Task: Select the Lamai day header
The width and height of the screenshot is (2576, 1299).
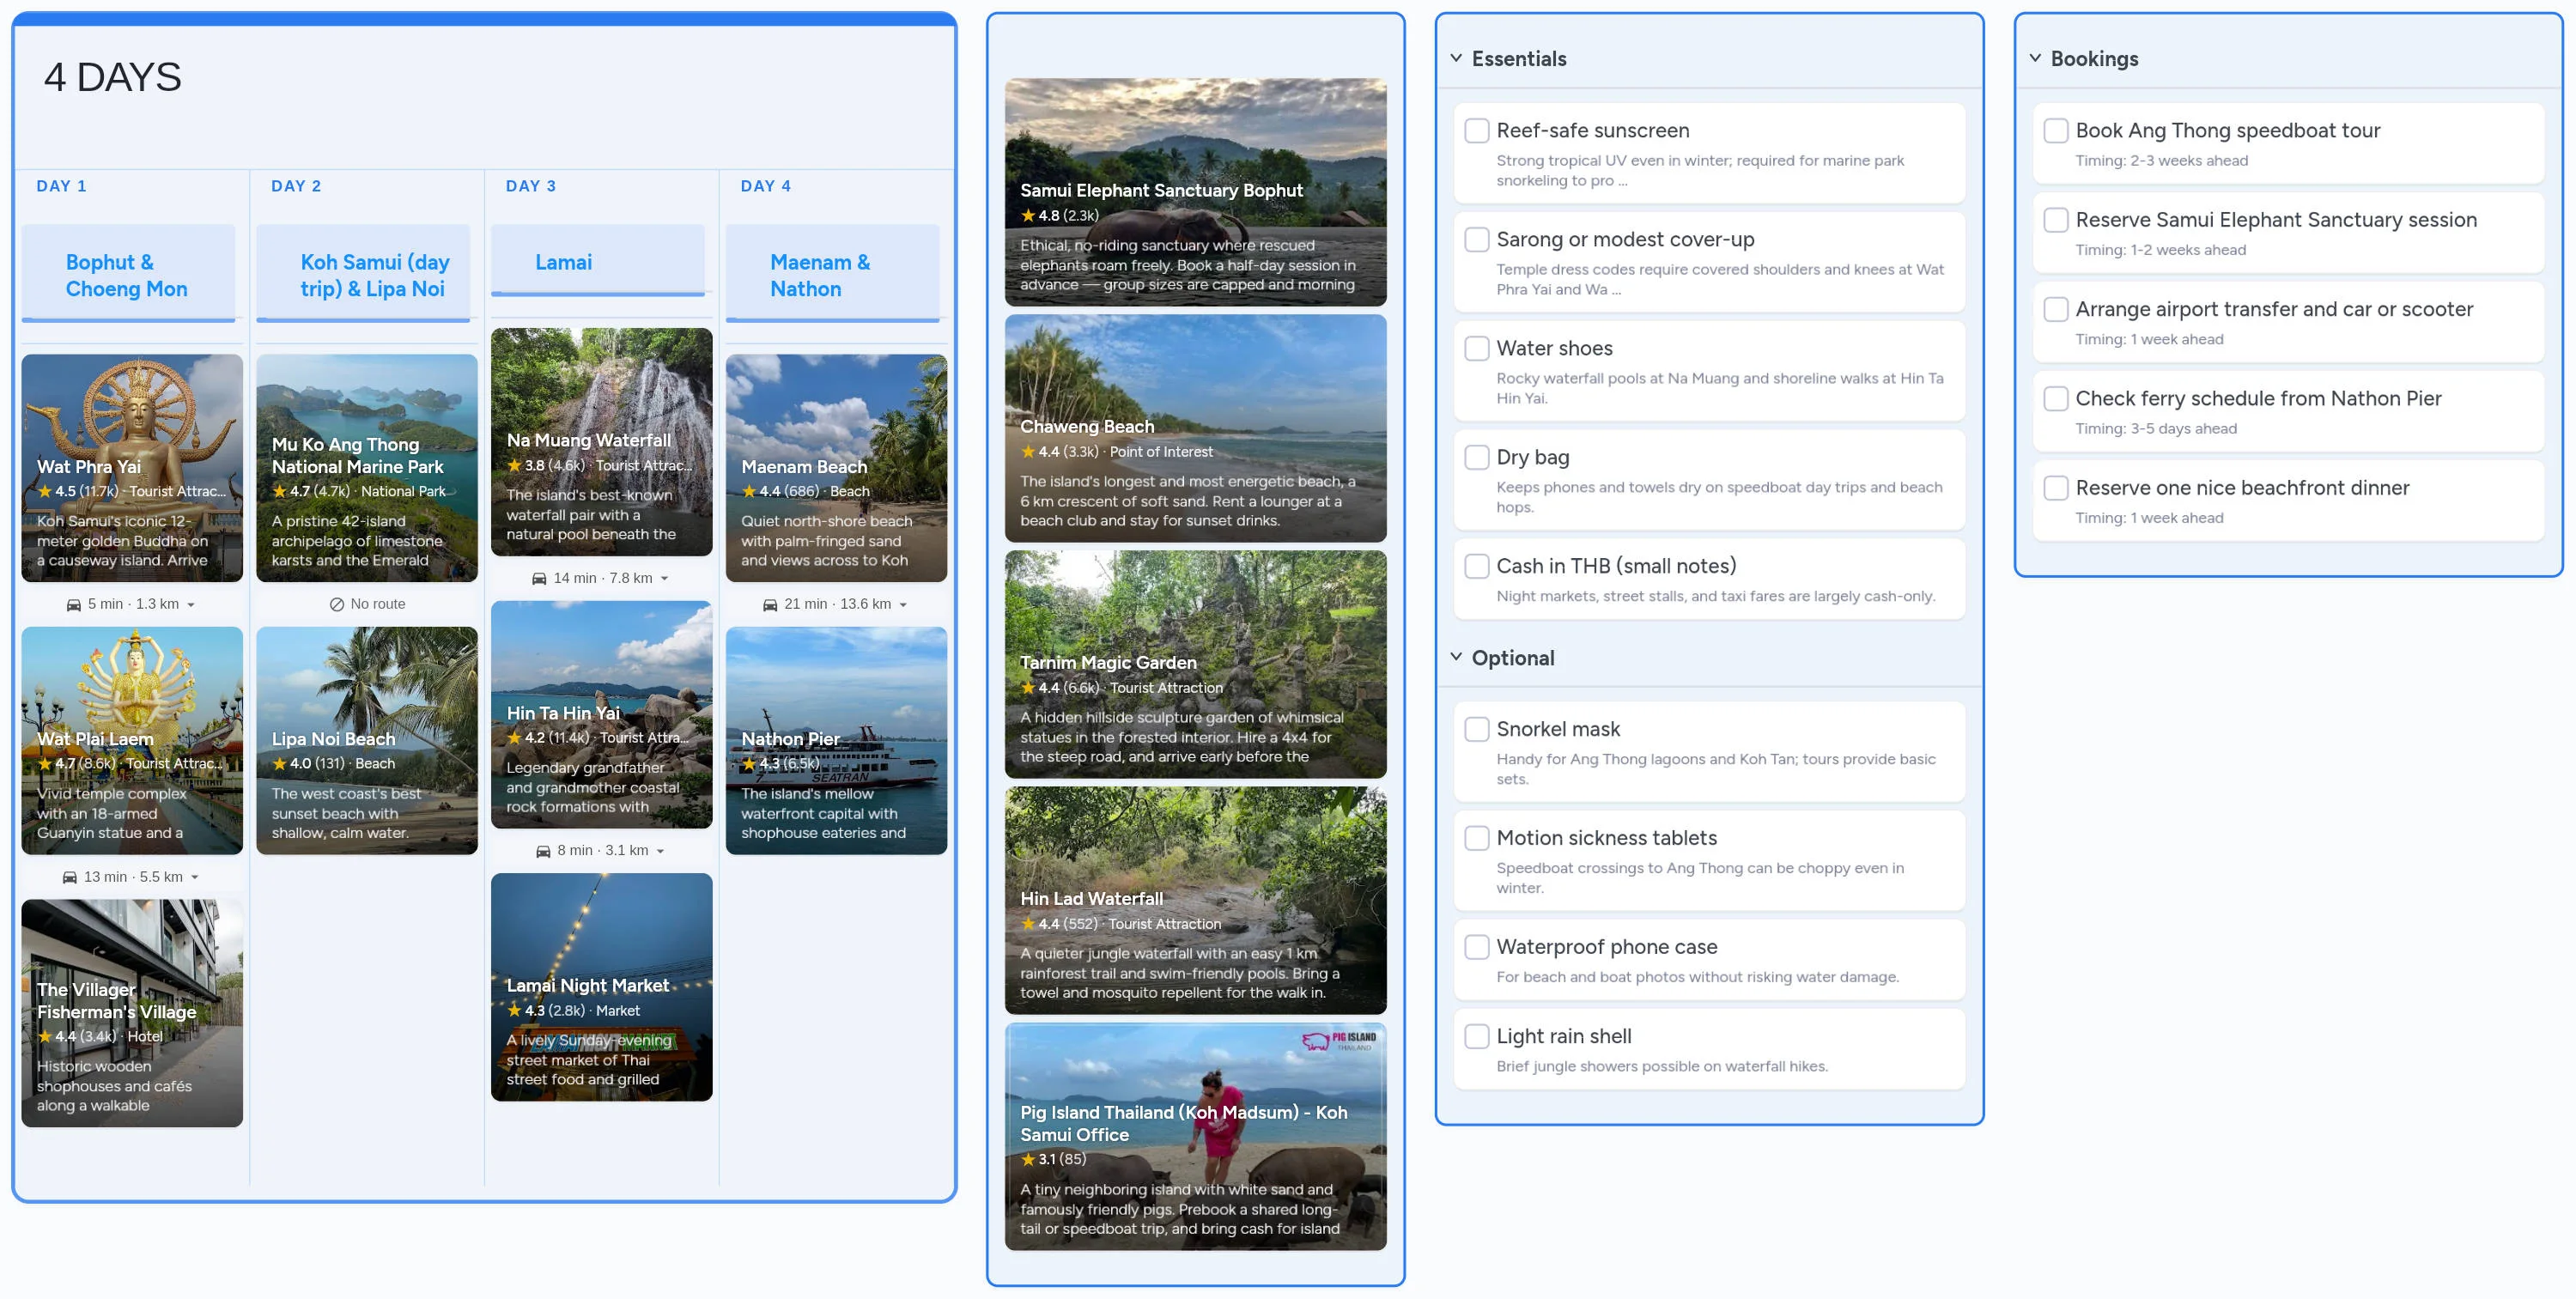Action: (598, 261)
